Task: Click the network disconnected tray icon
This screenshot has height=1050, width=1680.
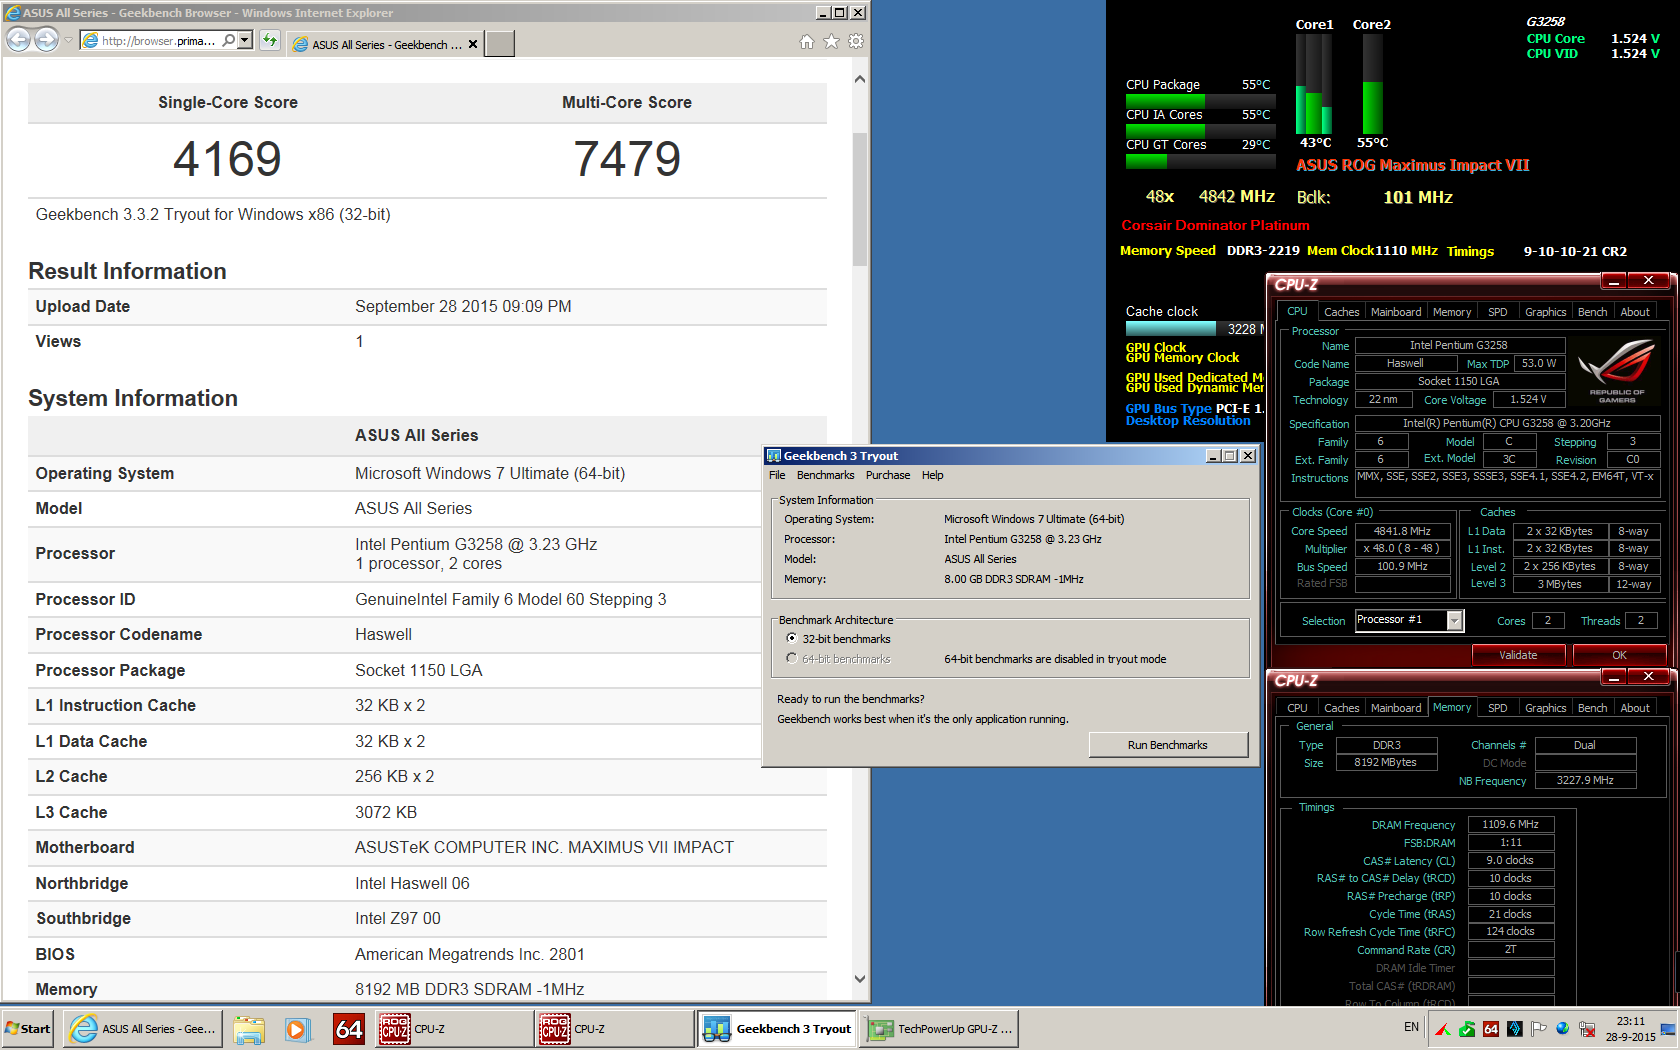Action: tap(1587, 1029)
